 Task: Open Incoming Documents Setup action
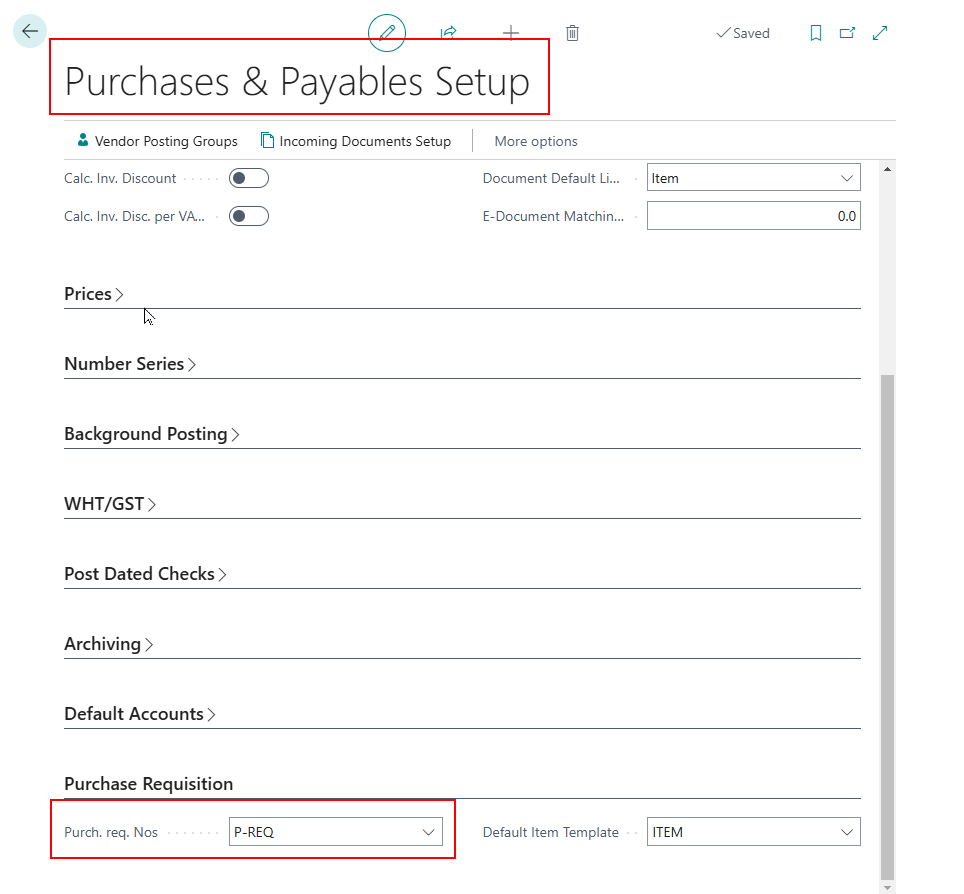tap(356, 141)
